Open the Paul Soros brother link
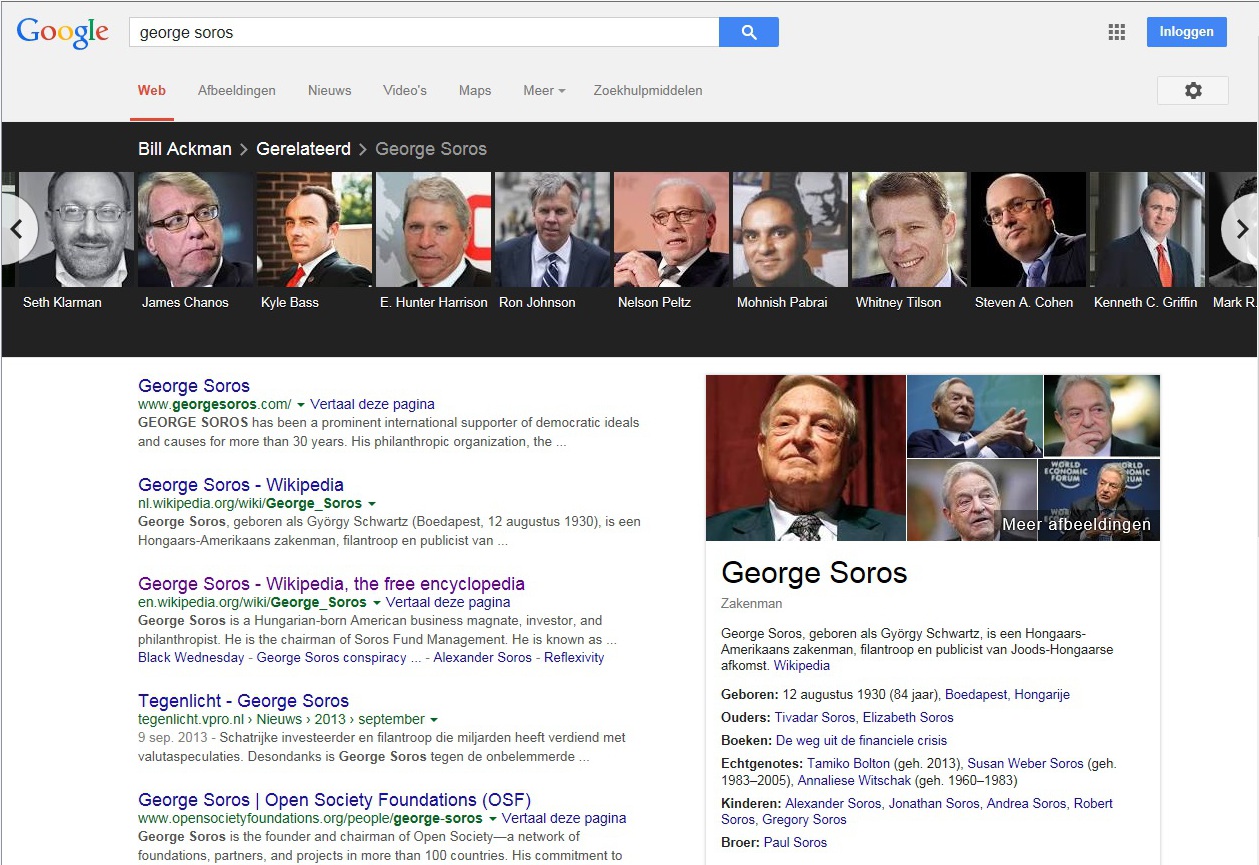Image resolution: width=1259 pixels, height=865 pixels. [x=796, y=843]
